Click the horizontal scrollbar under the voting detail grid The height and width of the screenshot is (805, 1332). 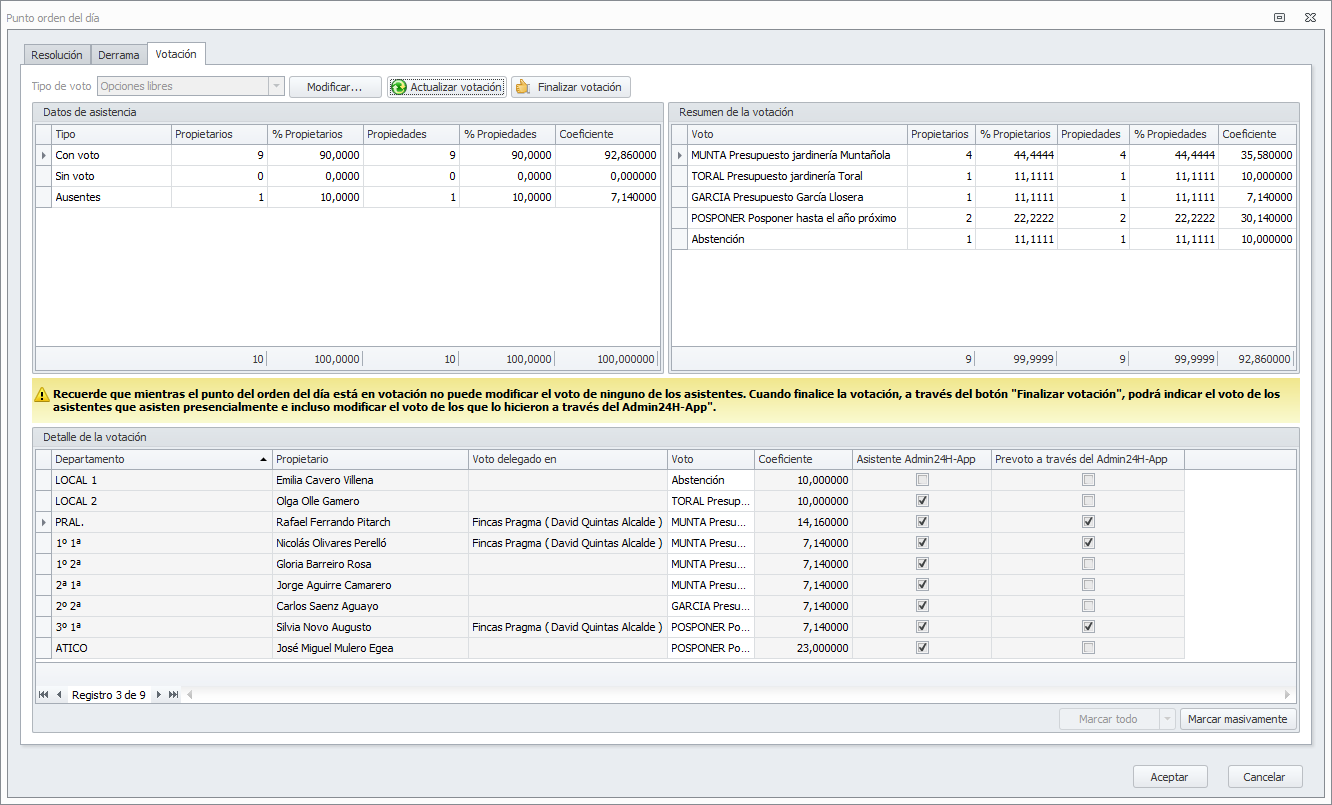[x=740, y=695]
